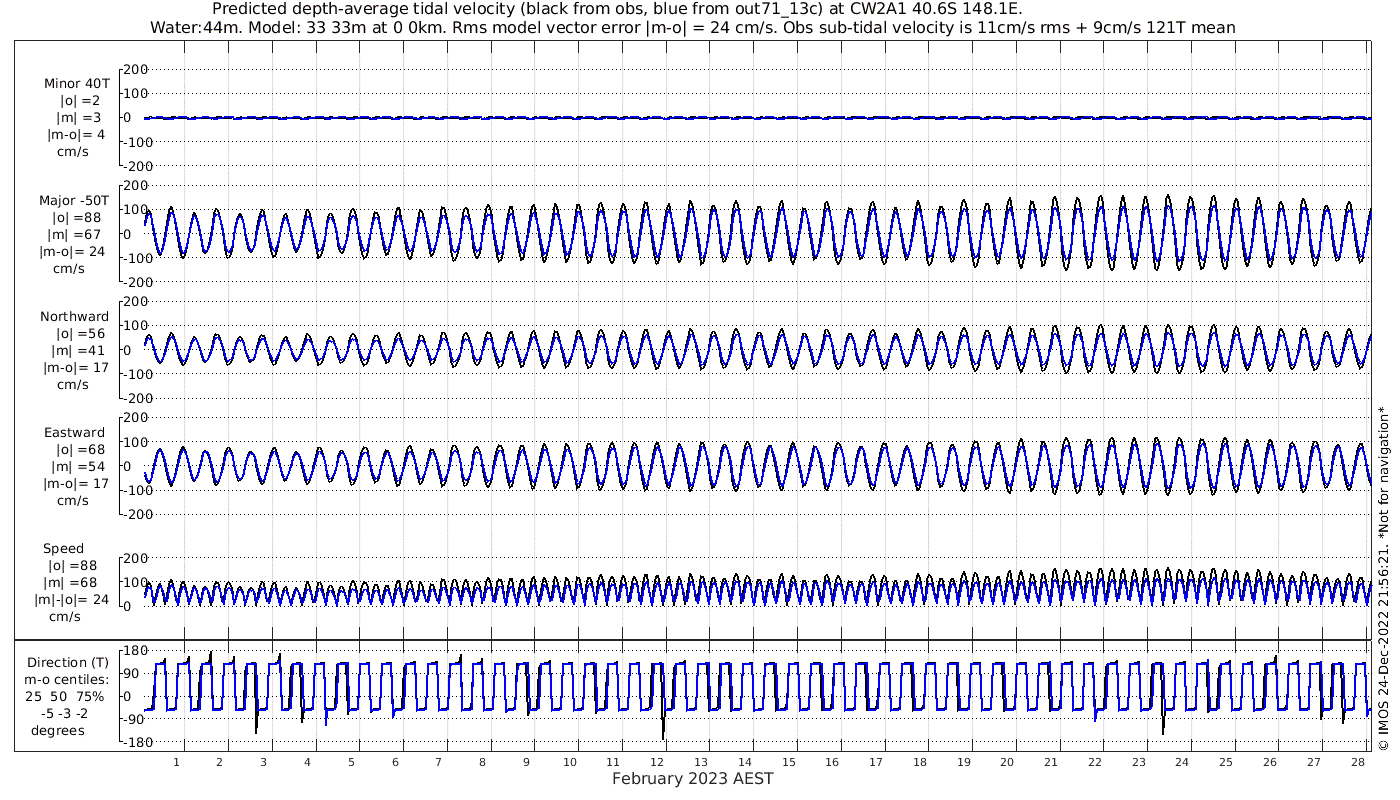Click the plot title starting with 'Predicted depth-average tidal velocity'
Screen dimensions: 1400x800
click(617, 9)
